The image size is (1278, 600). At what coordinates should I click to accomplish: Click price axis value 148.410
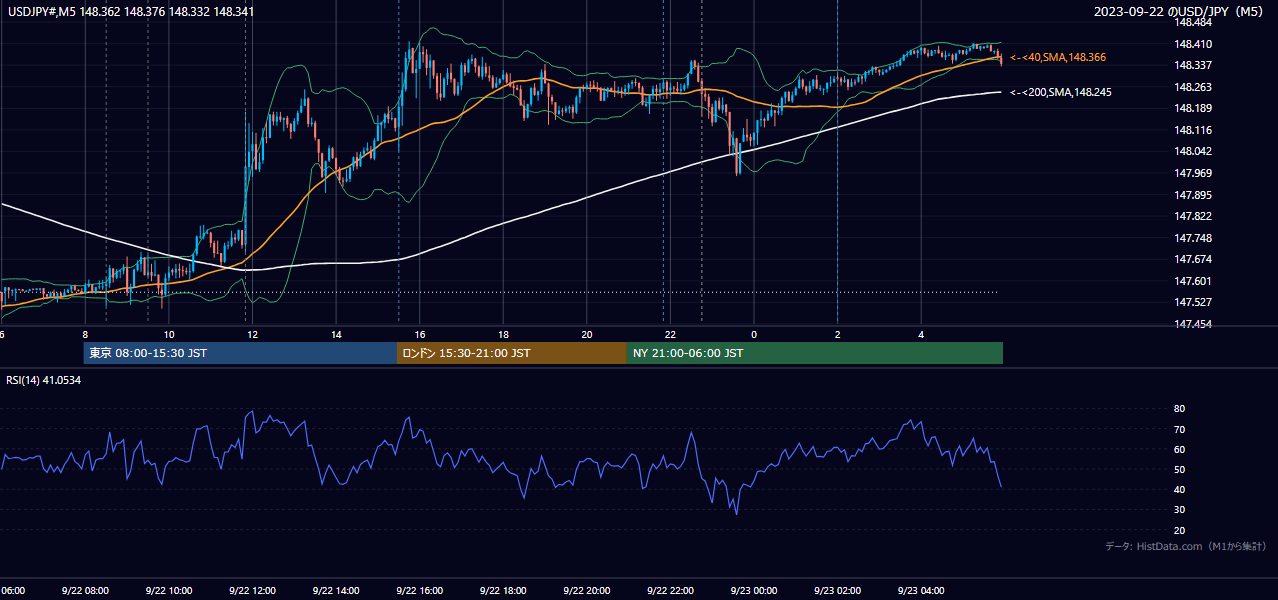tap(1194, 44)
